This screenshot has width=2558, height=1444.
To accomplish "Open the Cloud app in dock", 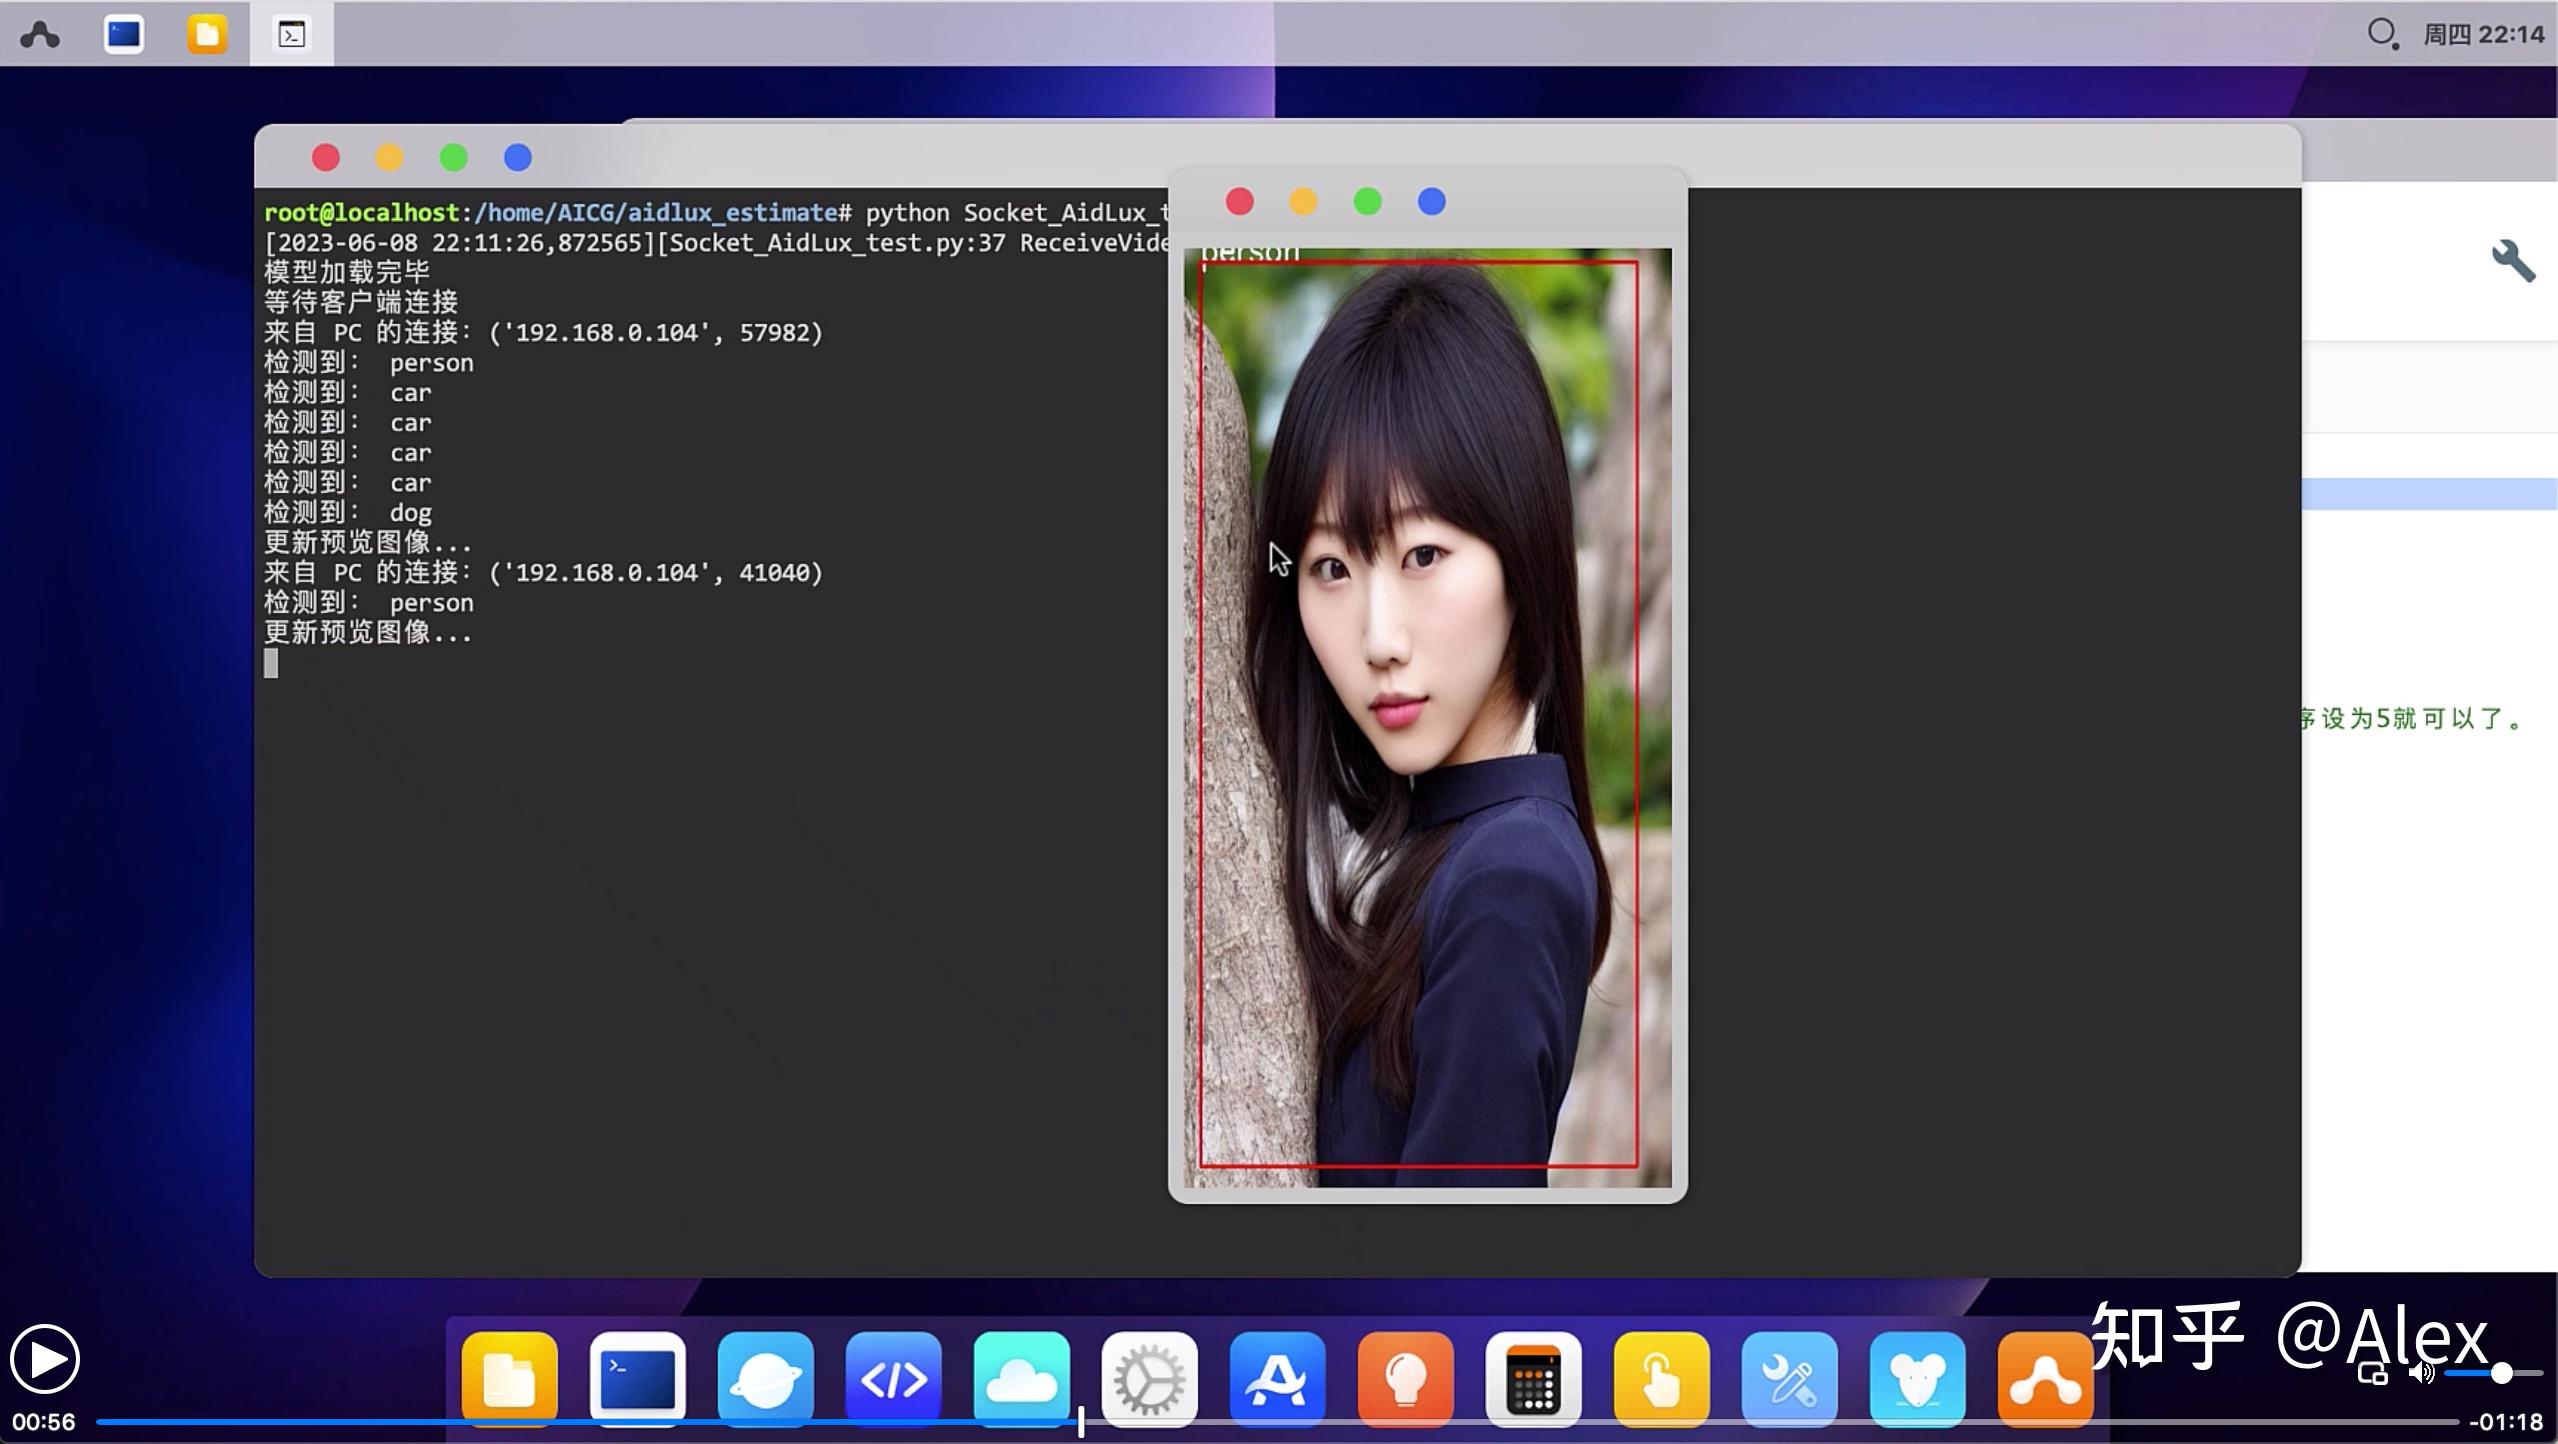I will click(x=1021, y=1378).
